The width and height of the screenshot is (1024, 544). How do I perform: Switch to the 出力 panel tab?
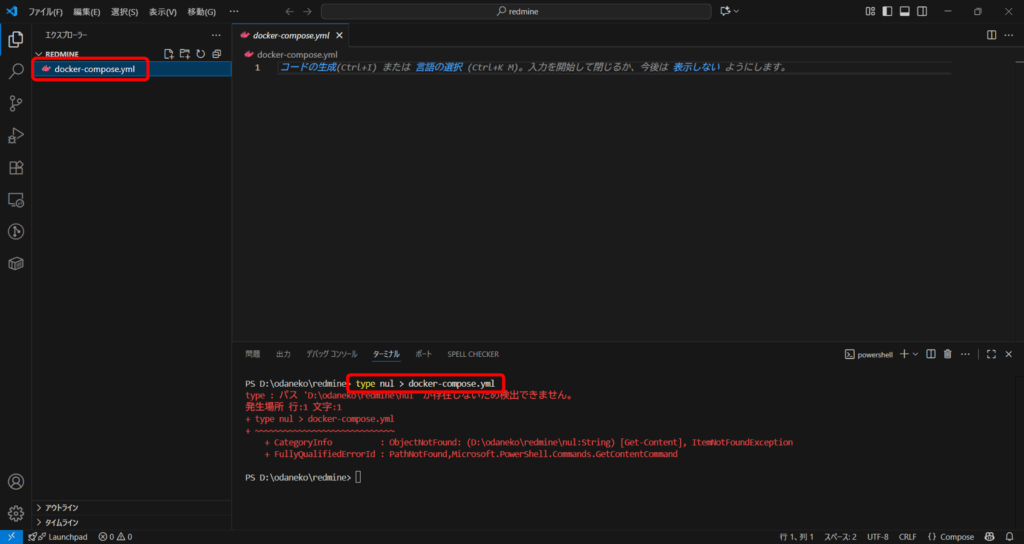pos(283,354)
